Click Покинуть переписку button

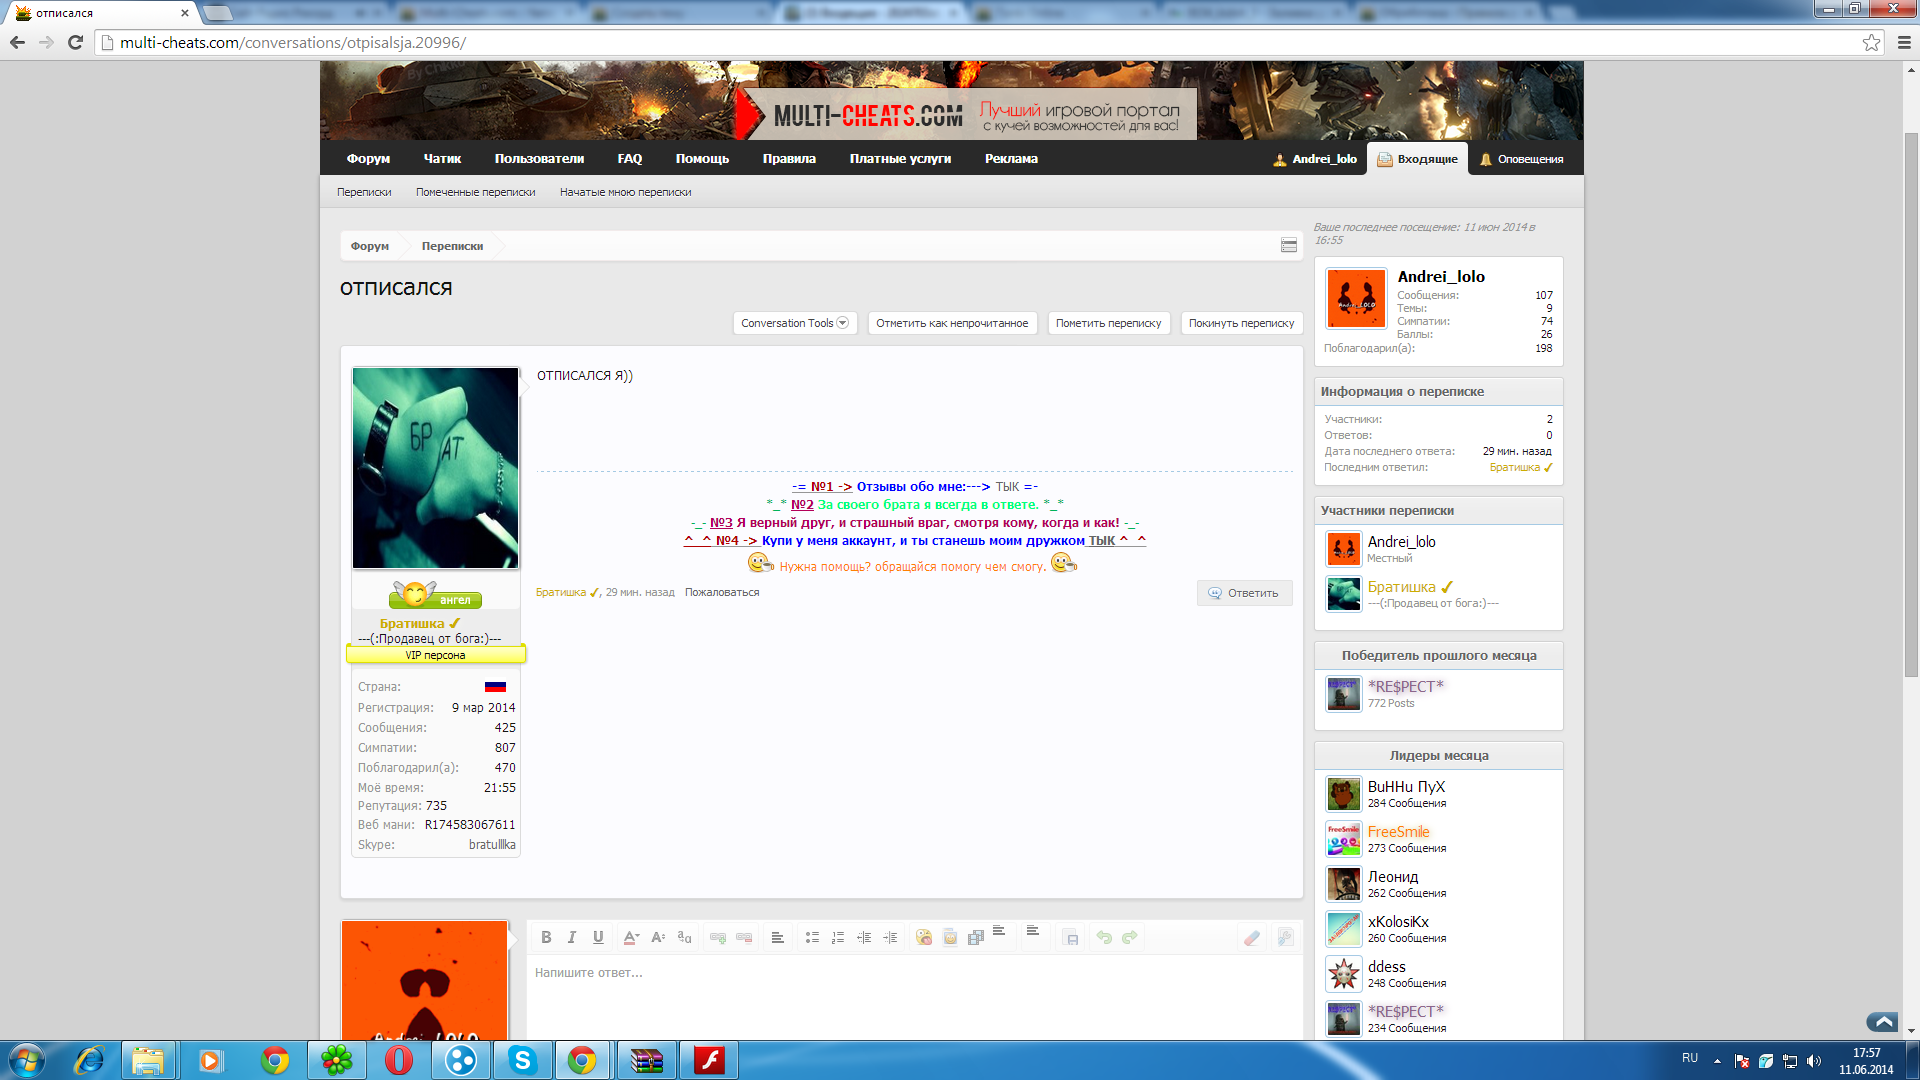[x=1241, y=323]
